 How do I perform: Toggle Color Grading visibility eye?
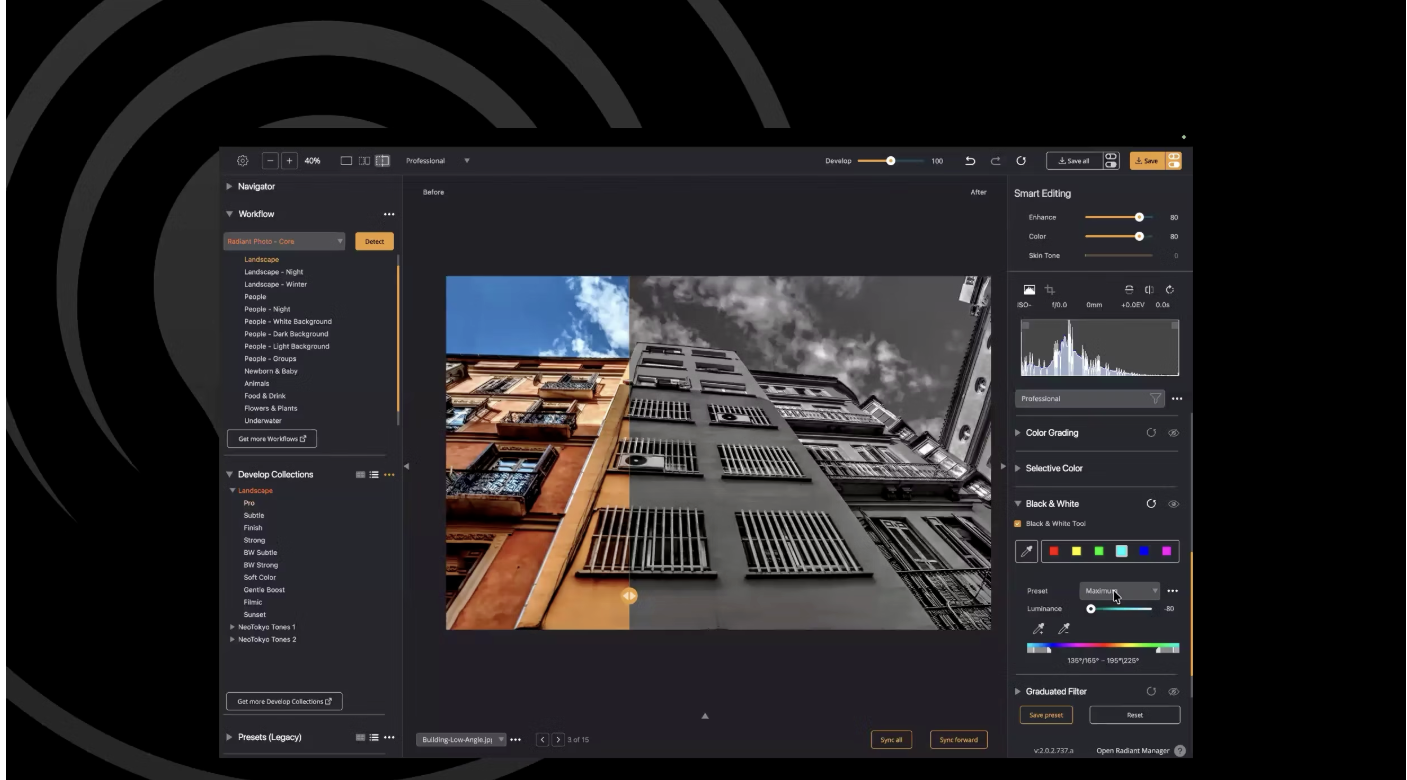point(1173,433)
